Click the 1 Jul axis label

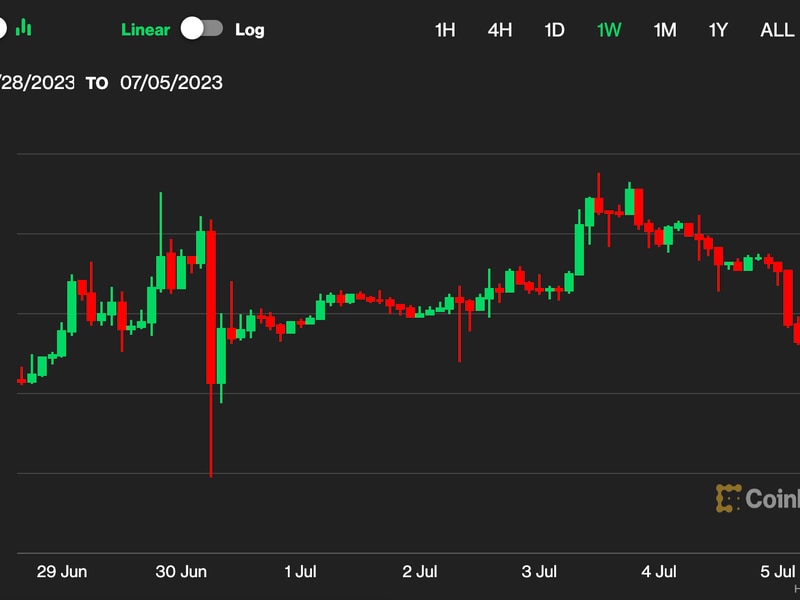(x=301, y=571)
